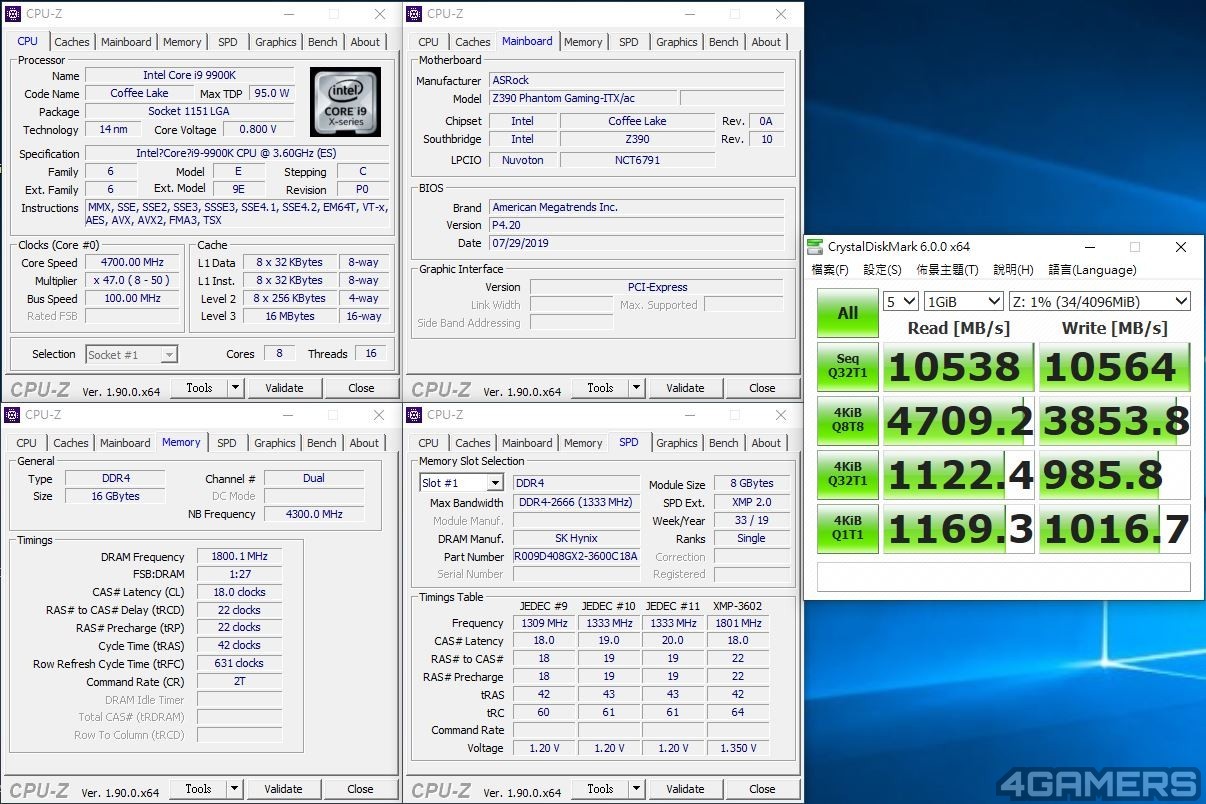1206x804 pixels.
Task: Click Close button in SPD window
Action: coord(762,789)
